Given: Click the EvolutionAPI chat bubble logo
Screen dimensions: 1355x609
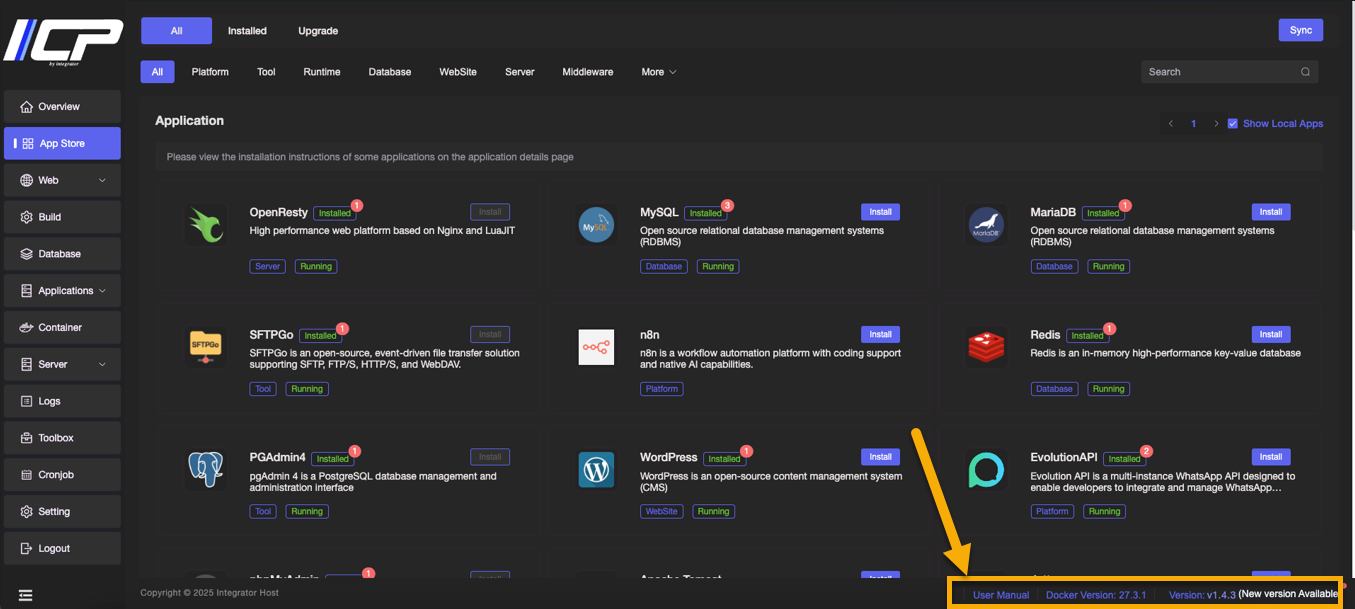Looking at the screenshot, I should 987,469.
